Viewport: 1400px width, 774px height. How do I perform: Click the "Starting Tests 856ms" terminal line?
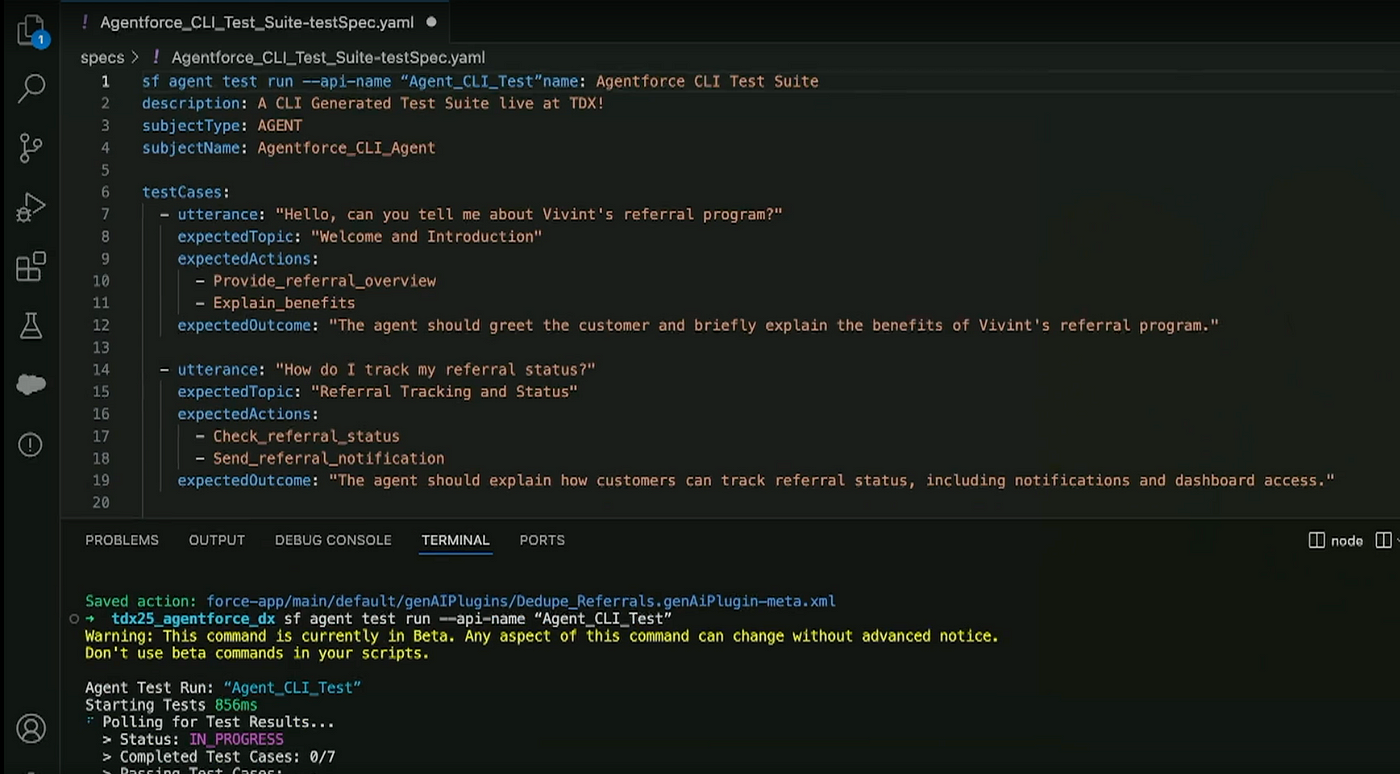[x=171, y=705]
